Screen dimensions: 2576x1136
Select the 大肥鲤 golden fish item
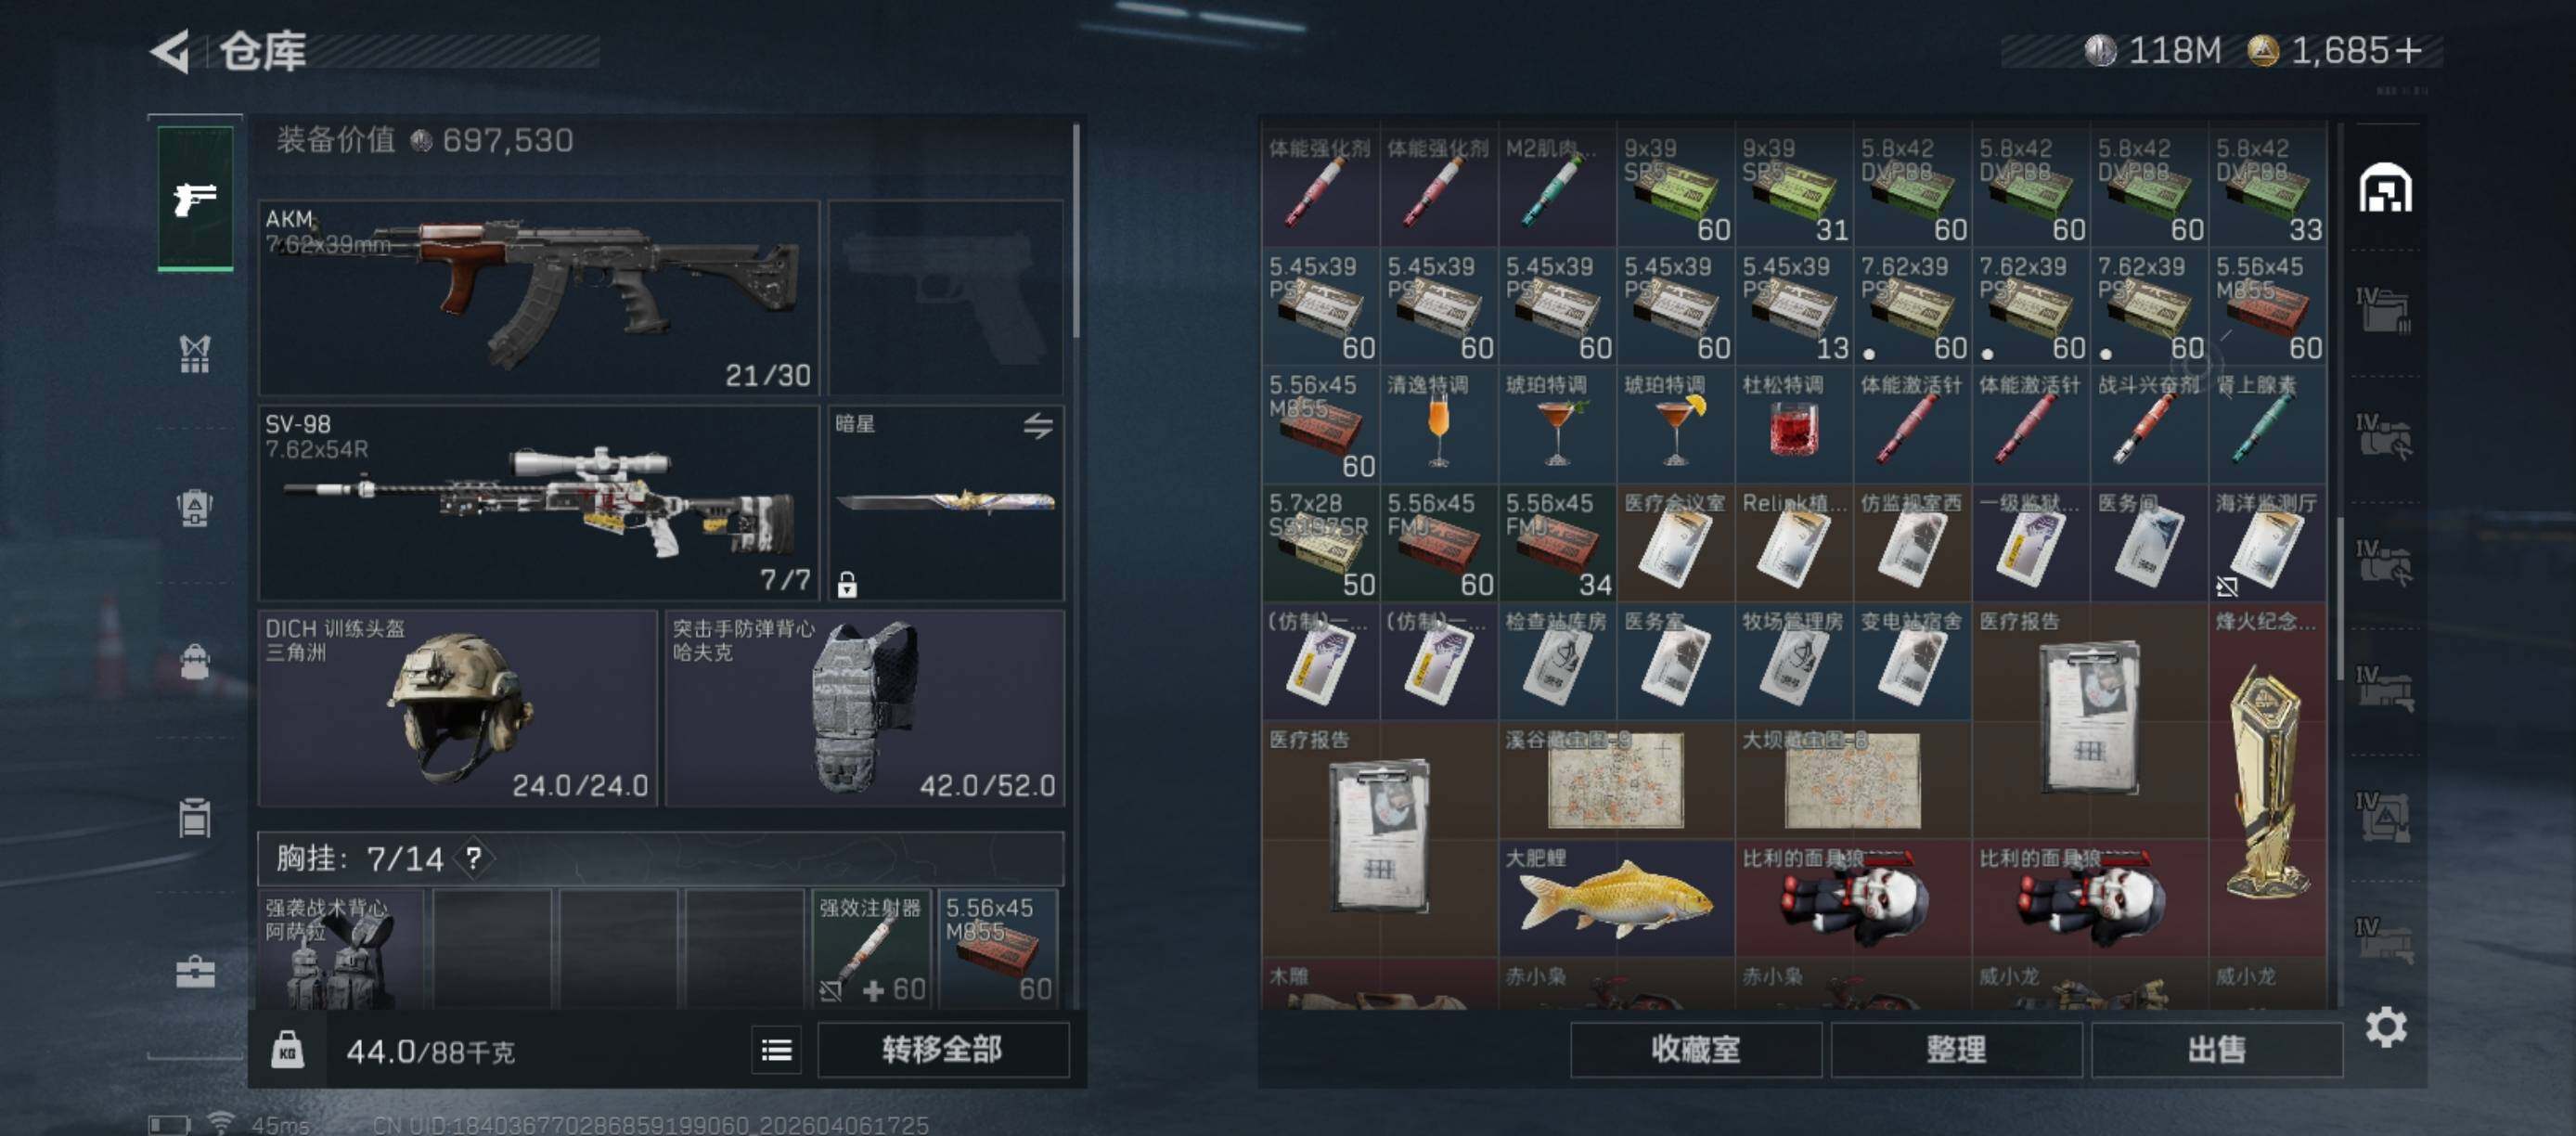click(x=1616, y=898)
